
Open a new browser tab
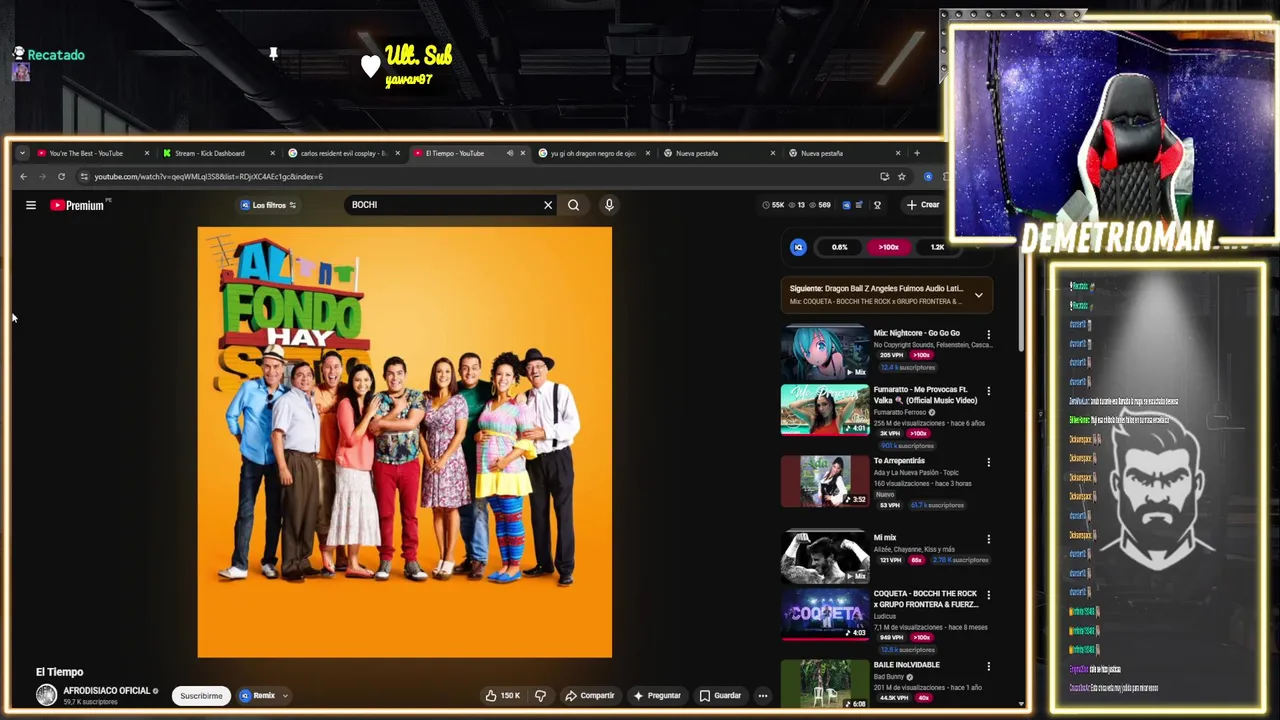[x=916, y=153]
